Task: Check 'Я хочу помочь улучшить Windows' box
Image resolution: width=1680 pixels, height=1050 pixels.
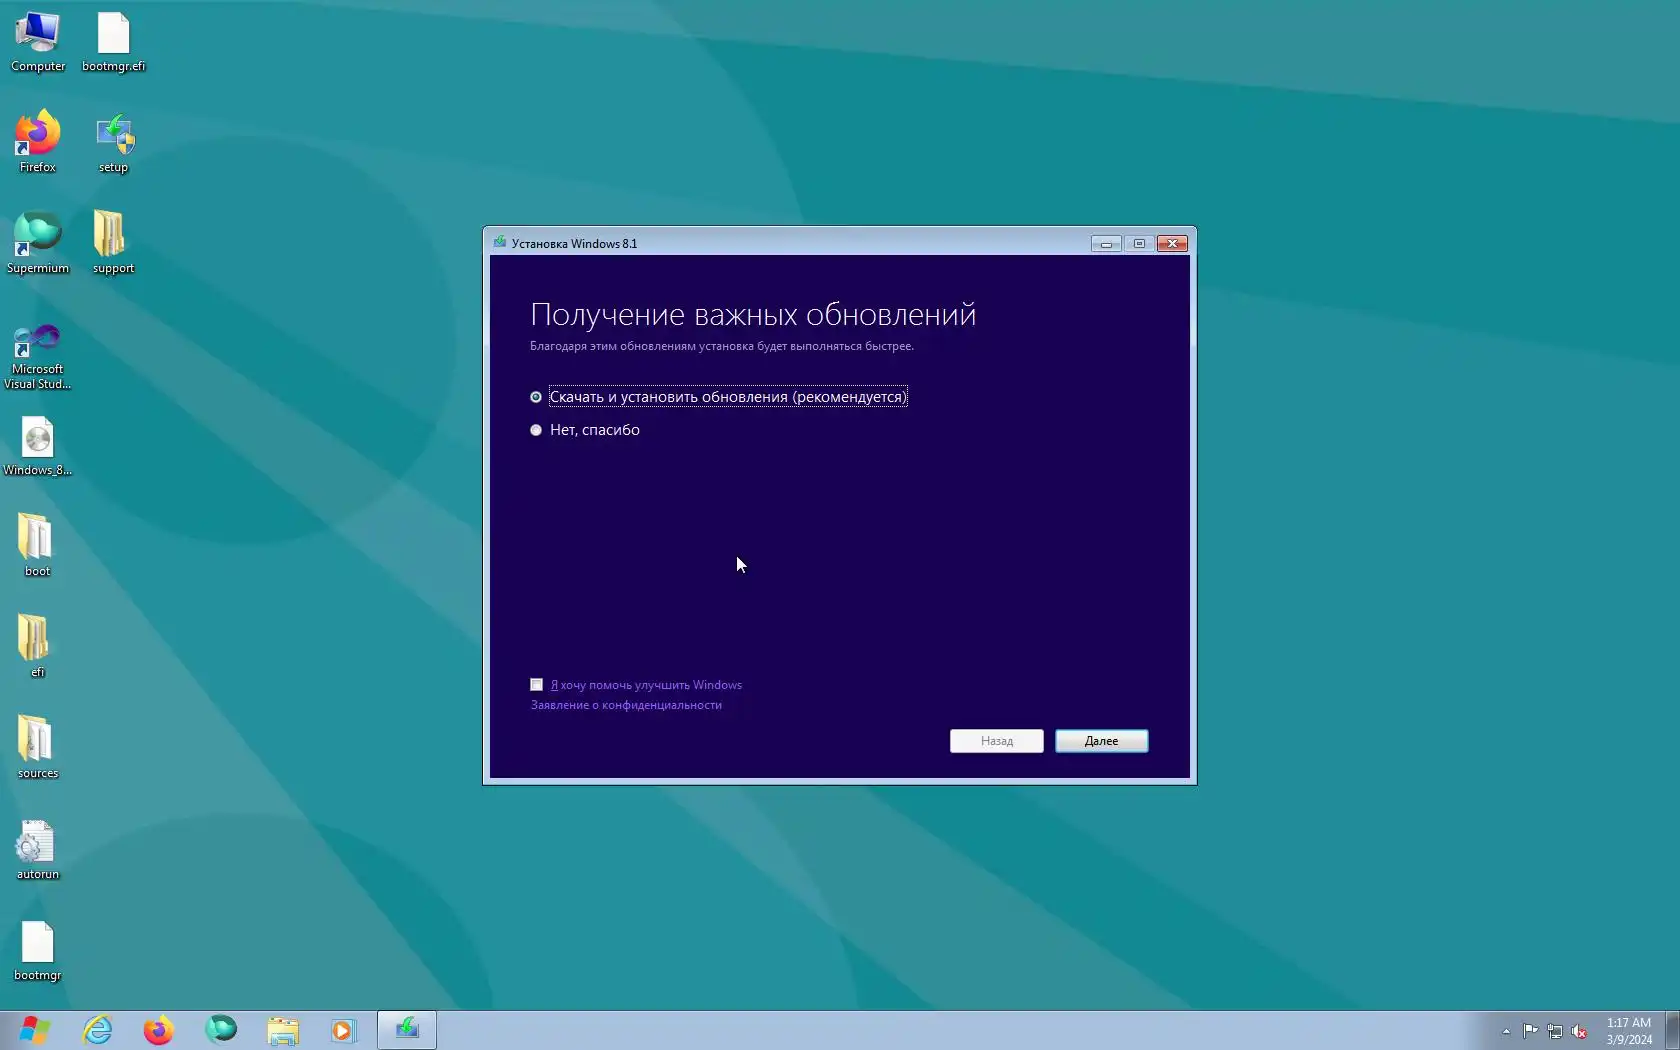Action: point(537,685)
